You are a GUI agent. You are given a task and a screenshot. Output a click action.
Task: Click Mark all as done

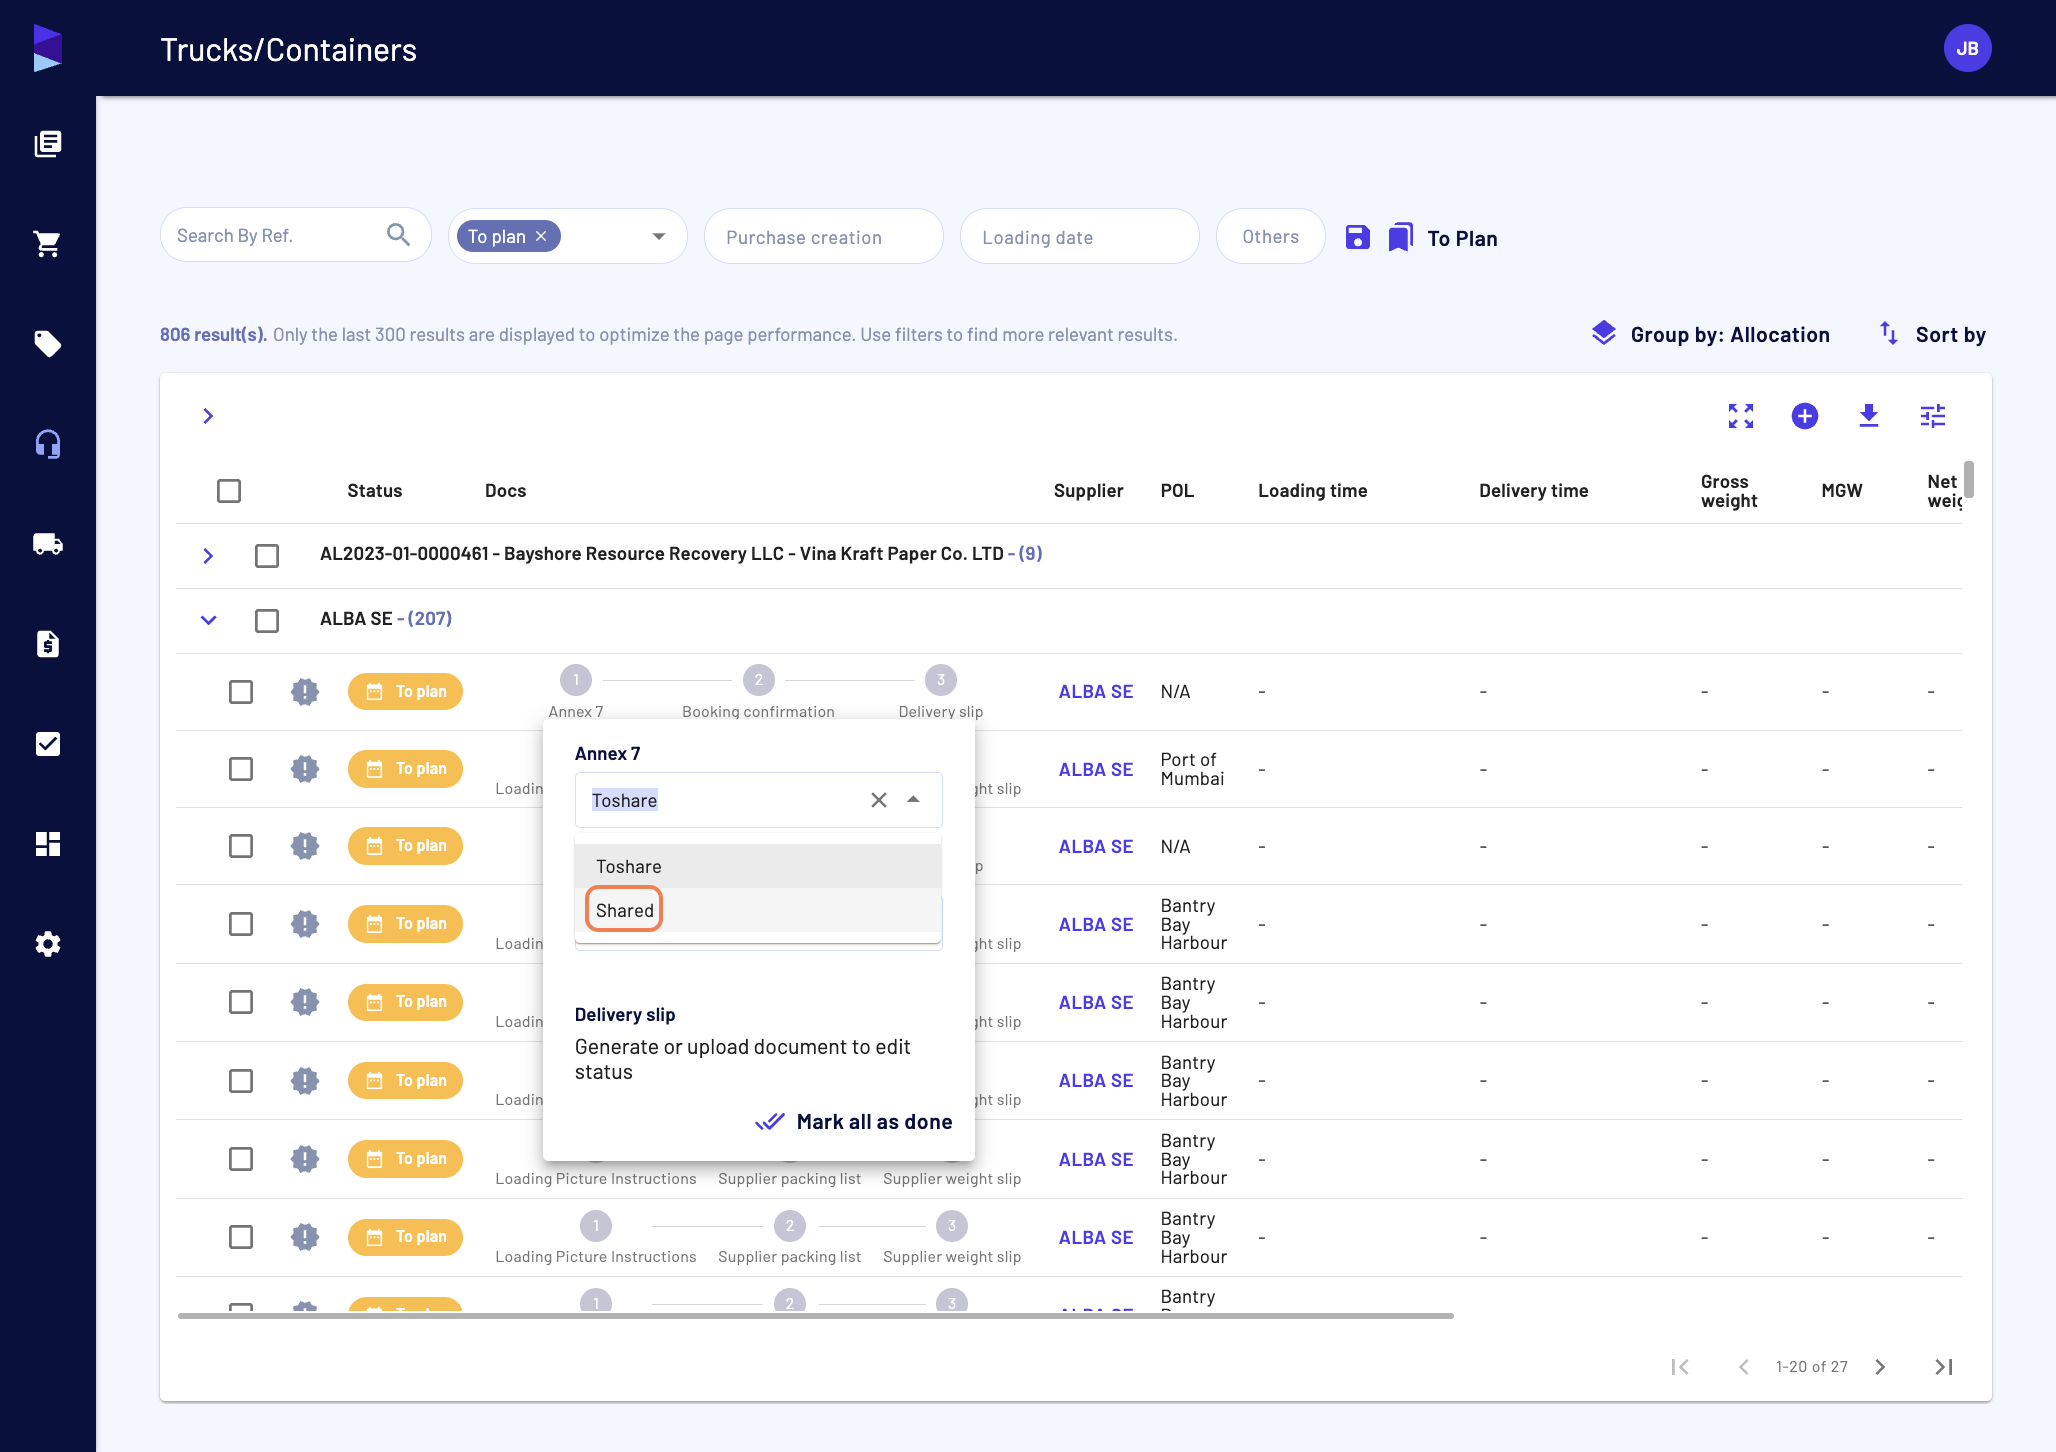[853, 1122]
